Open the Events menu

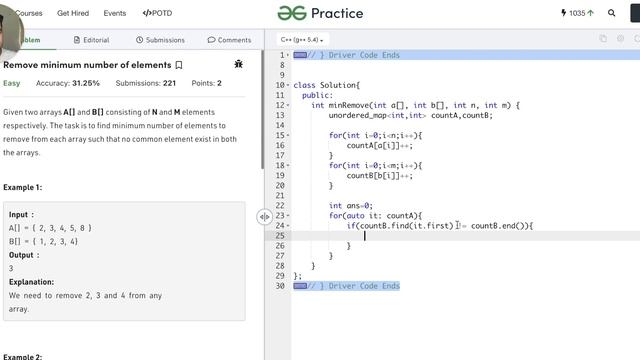point(115,13)
